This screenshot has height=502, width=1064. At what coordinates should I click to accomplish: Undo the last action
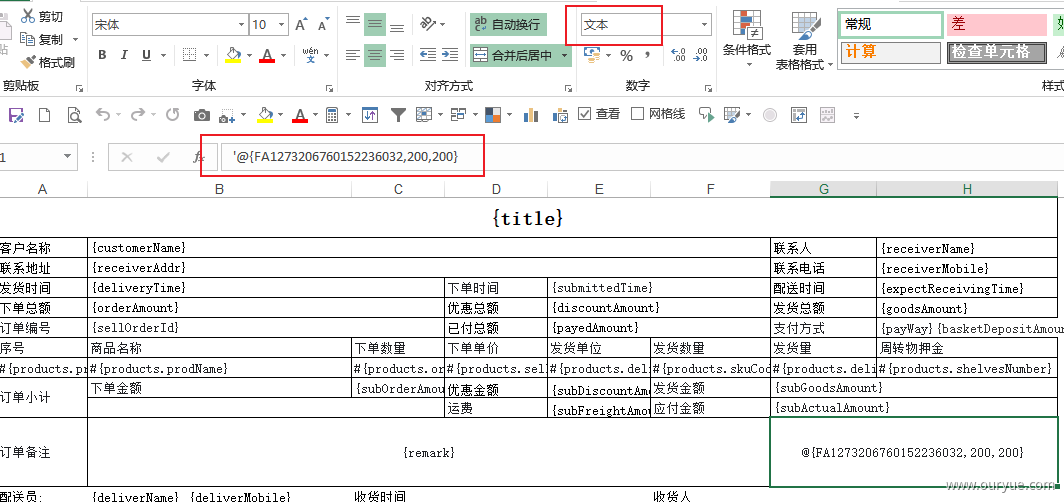pyautogui.click(x=103, y=115)
